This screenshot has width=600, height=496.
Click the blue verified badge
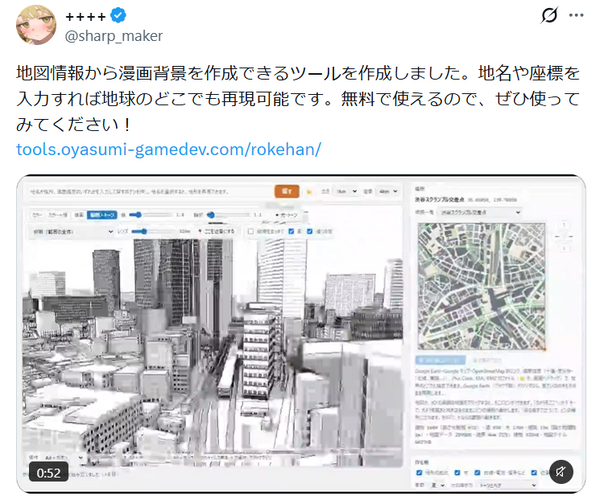(x=118, y=16)
